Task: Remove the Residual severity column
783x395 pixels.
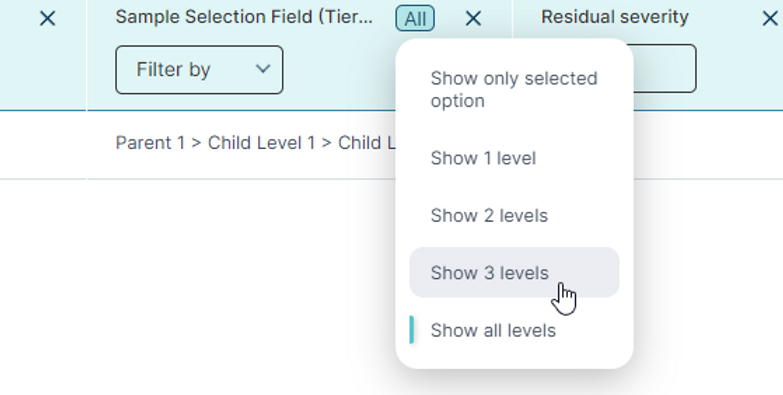Action: 770,19
